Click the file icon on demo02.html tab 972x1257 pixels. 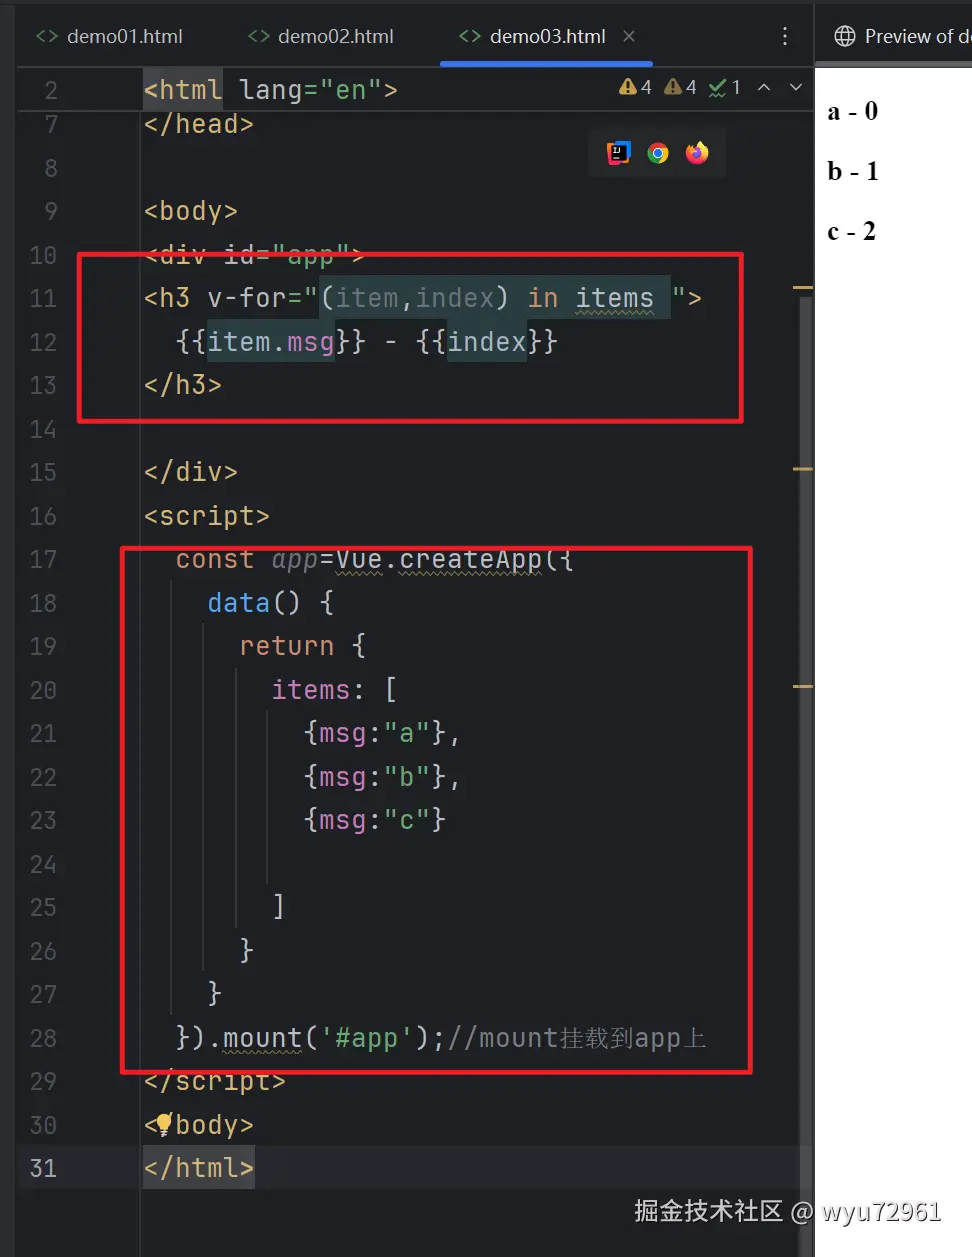(x=258, y=36)
